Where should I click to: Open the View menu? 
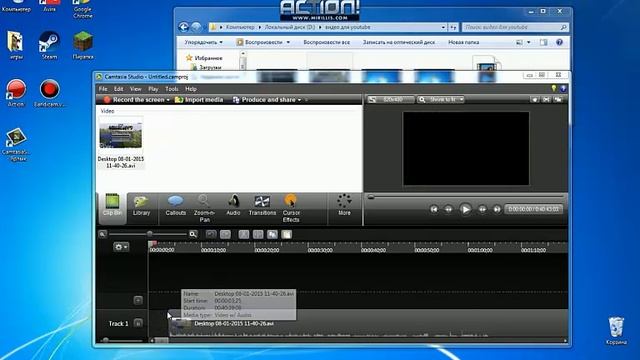(x=135, y=89)
